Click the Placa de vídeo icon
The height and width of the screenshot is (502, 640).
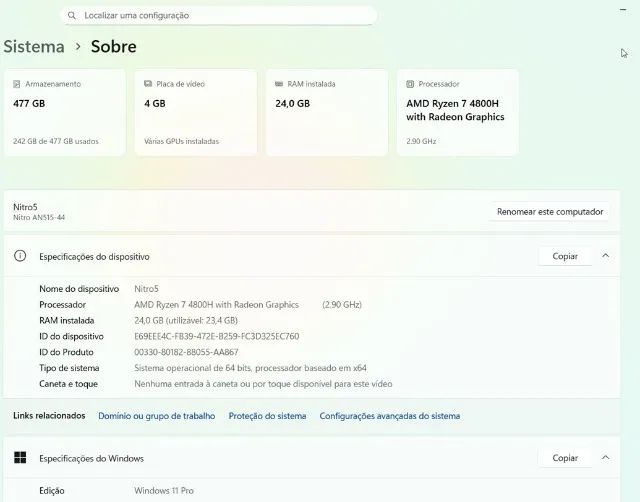(x=148, y=84)
